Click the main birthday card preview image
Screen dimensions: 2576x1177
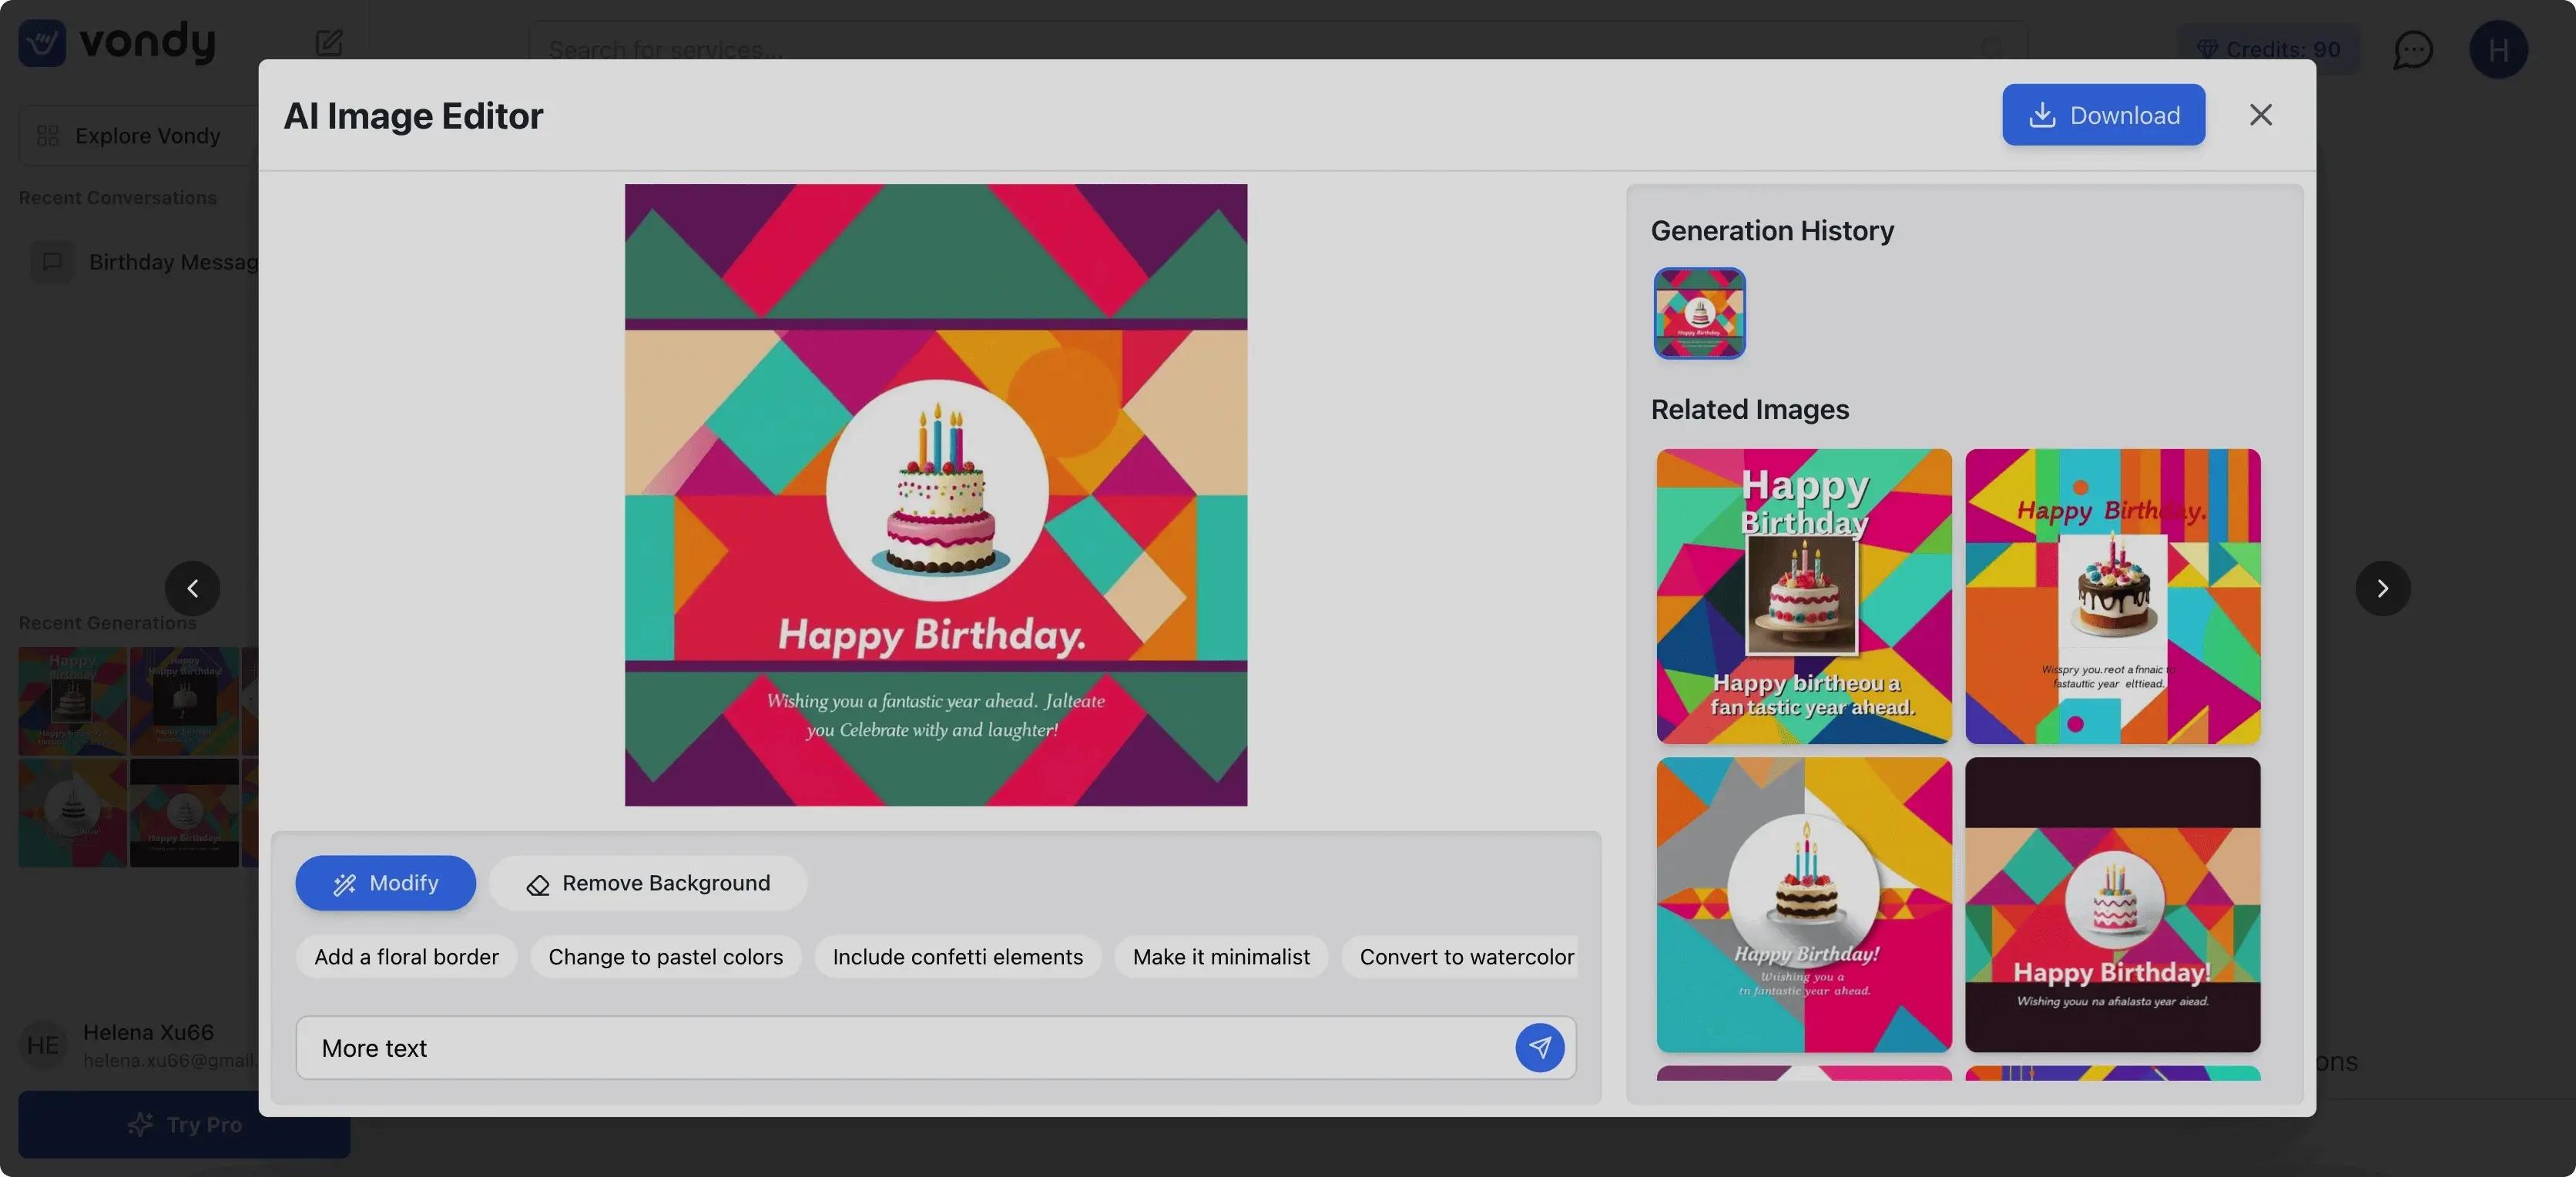pyautogui.click(x=936, y=495)
